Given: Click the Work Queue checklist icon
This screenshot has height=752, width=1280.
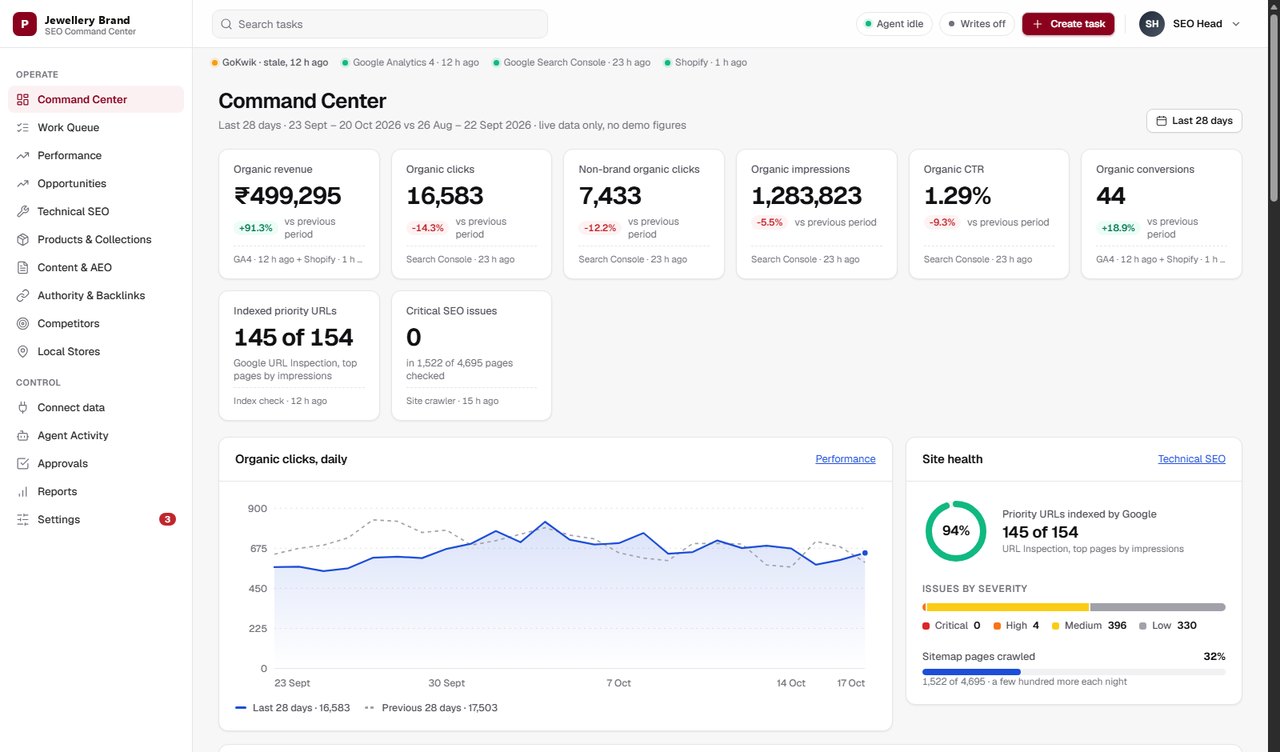Looking at the screenshot, I should click(23, 127).
